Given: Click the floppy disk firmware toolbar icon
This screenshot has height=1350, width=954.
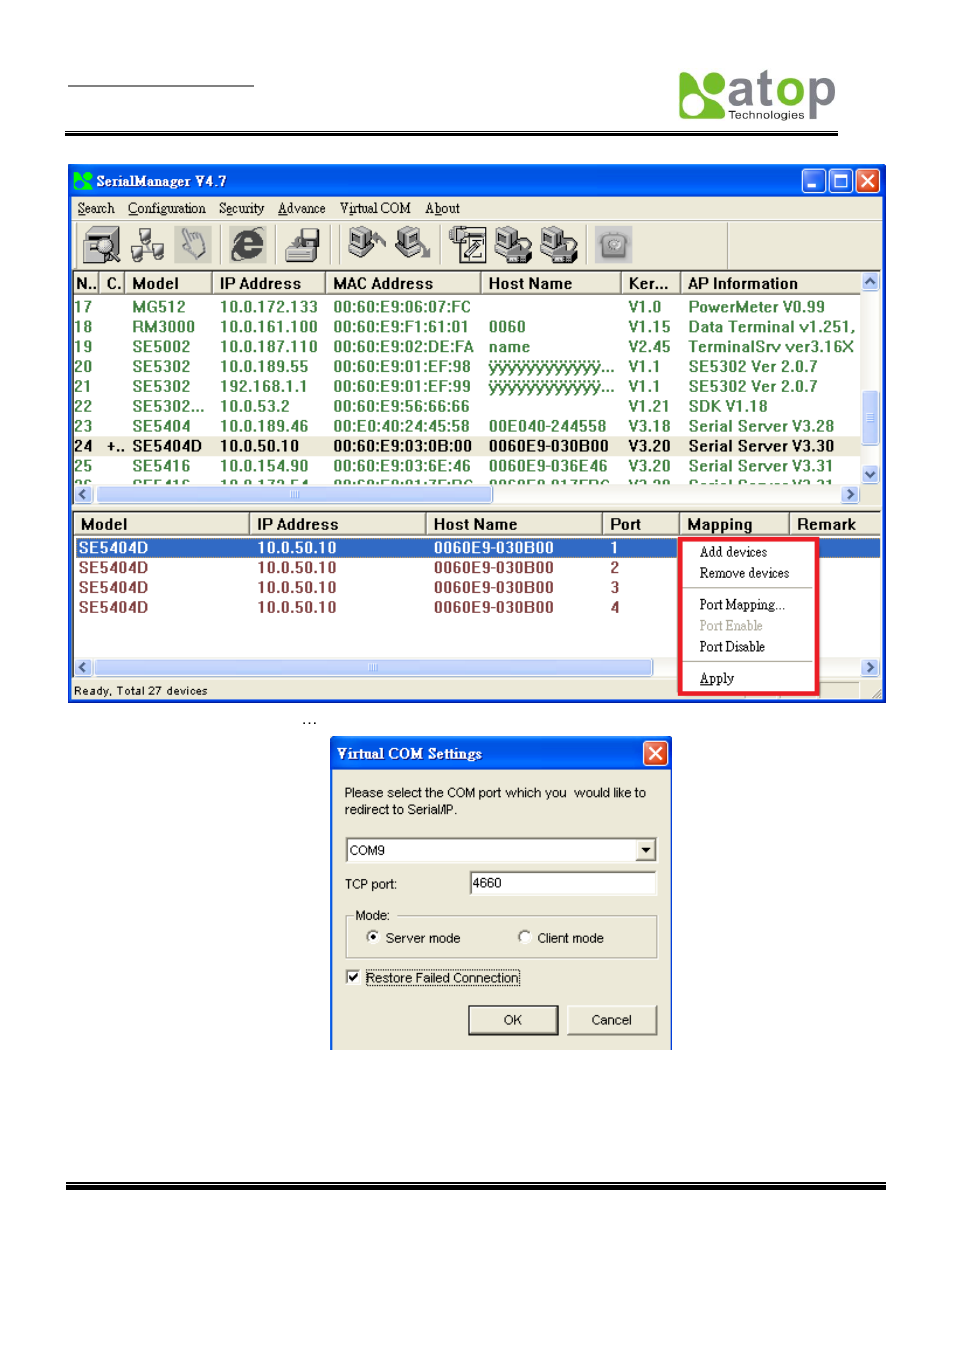Looking at the screenshot, I should pyautogui.click(x=302, y=244).
